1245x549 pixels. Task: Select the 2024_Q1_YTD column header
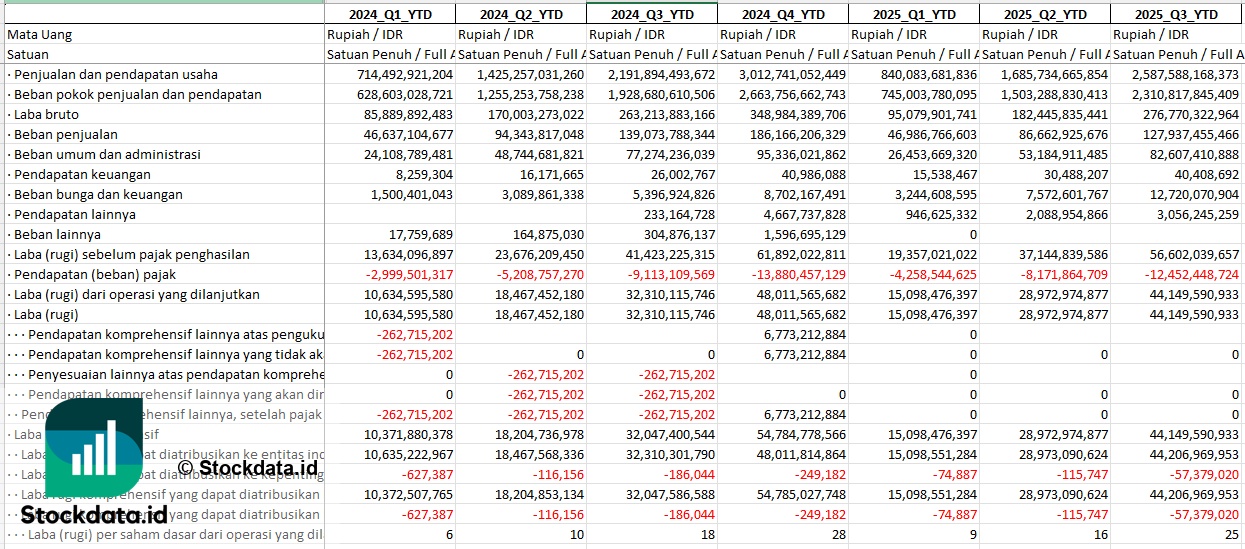389,14
